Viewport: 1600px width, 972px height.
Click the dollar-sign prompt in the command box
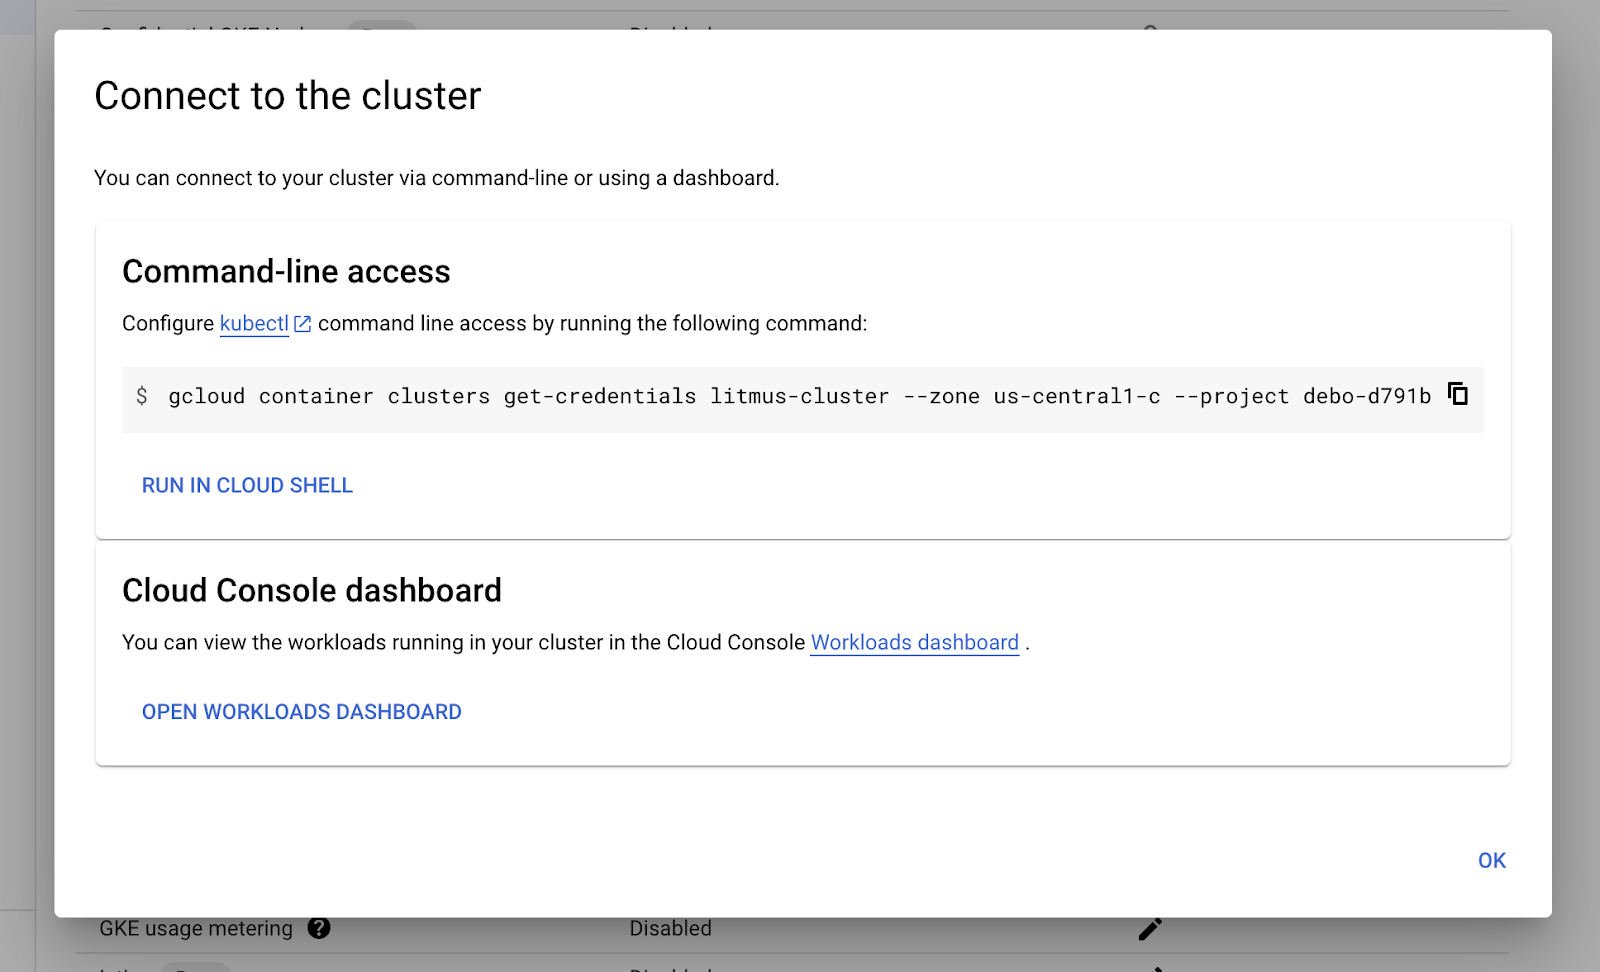pyautogui.click(x=143, y=396)
